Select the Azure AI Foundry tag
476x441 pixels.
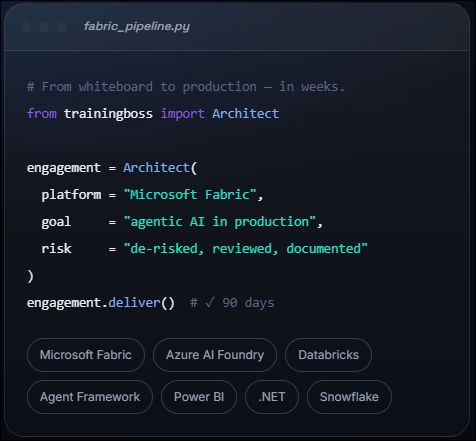(215, 355)
